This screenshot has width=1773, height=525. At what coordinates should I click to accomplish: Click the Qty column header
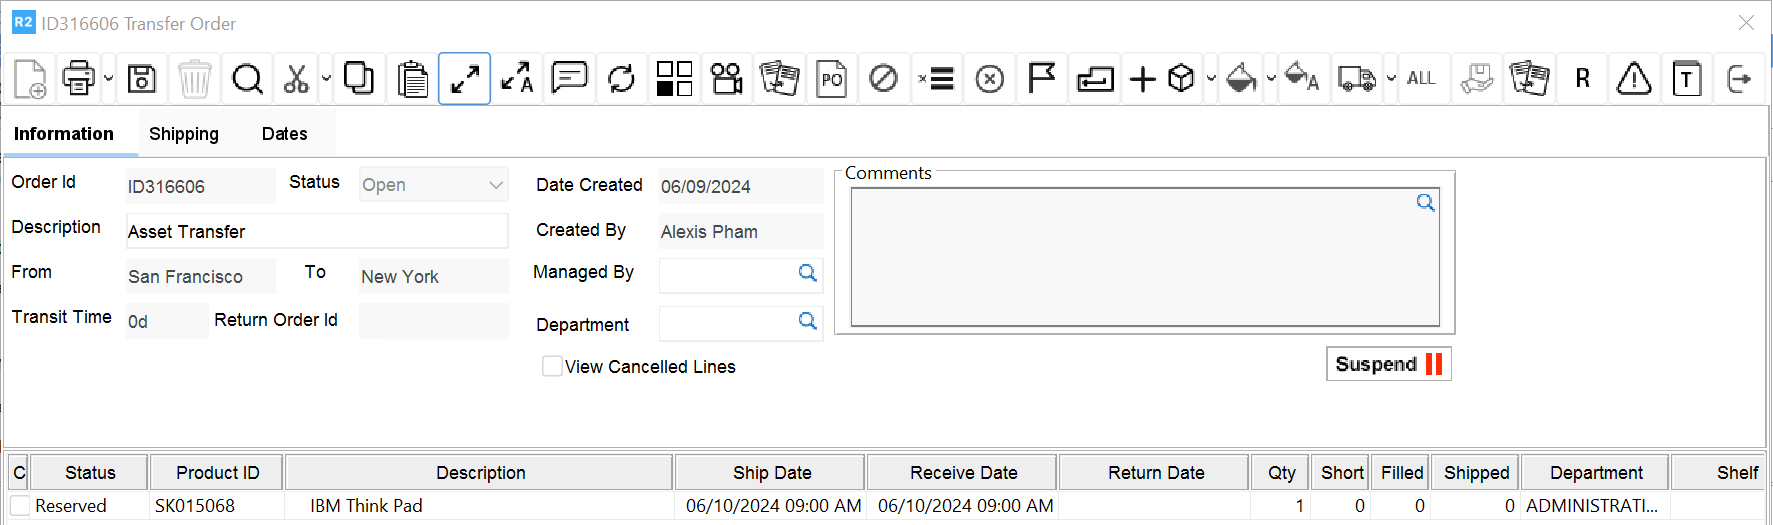[1281, 473]
